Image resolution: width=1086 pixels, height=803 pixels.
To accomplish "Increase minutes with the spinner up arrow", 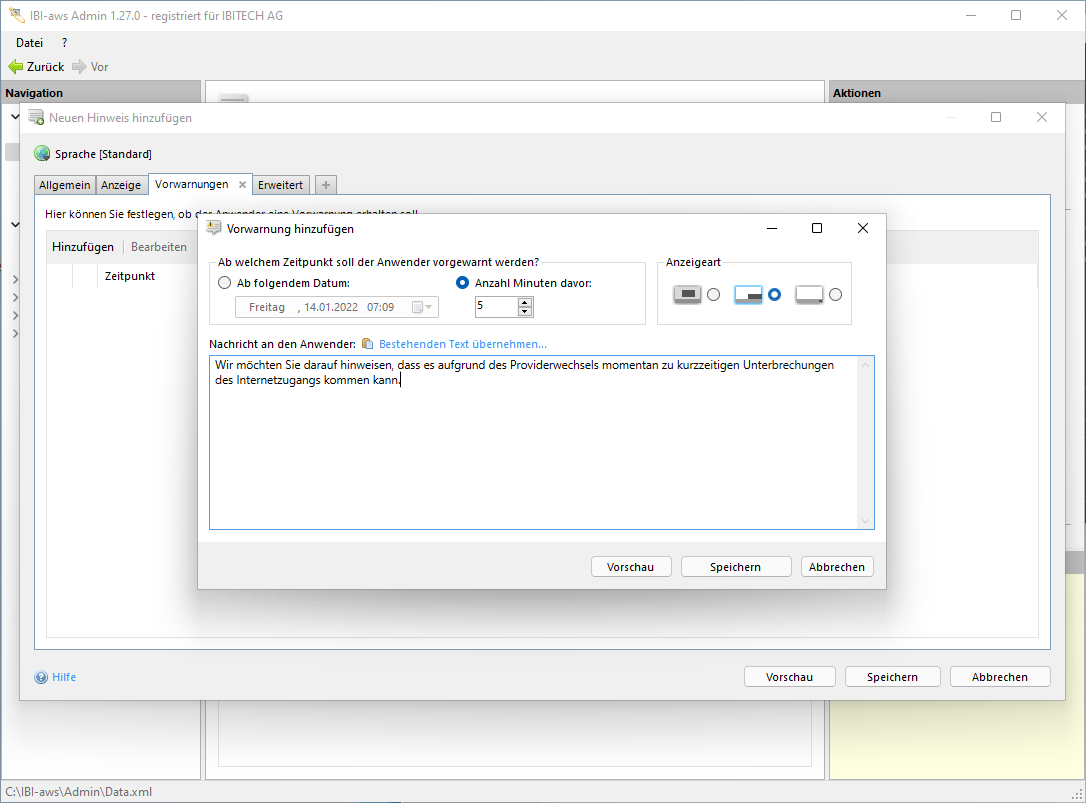I will (525, 302).
